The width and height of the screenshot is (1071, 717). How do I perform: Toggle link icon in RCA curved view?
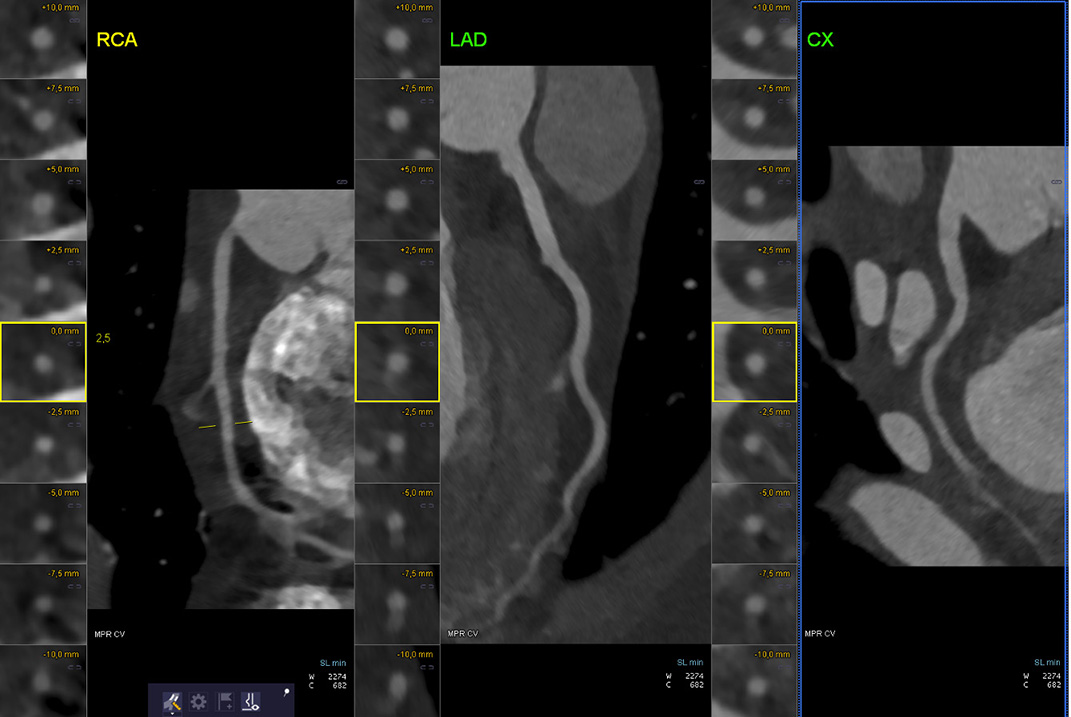coord(342,182)
